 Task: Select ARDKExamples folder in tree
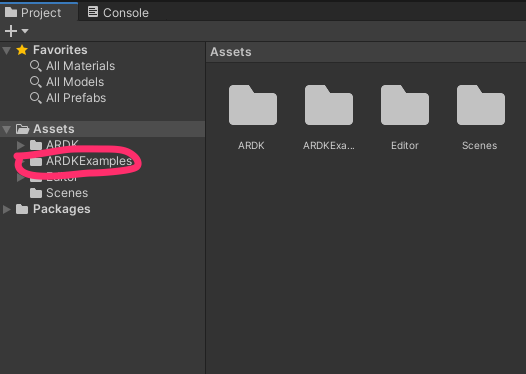click(x=89, y=161)
